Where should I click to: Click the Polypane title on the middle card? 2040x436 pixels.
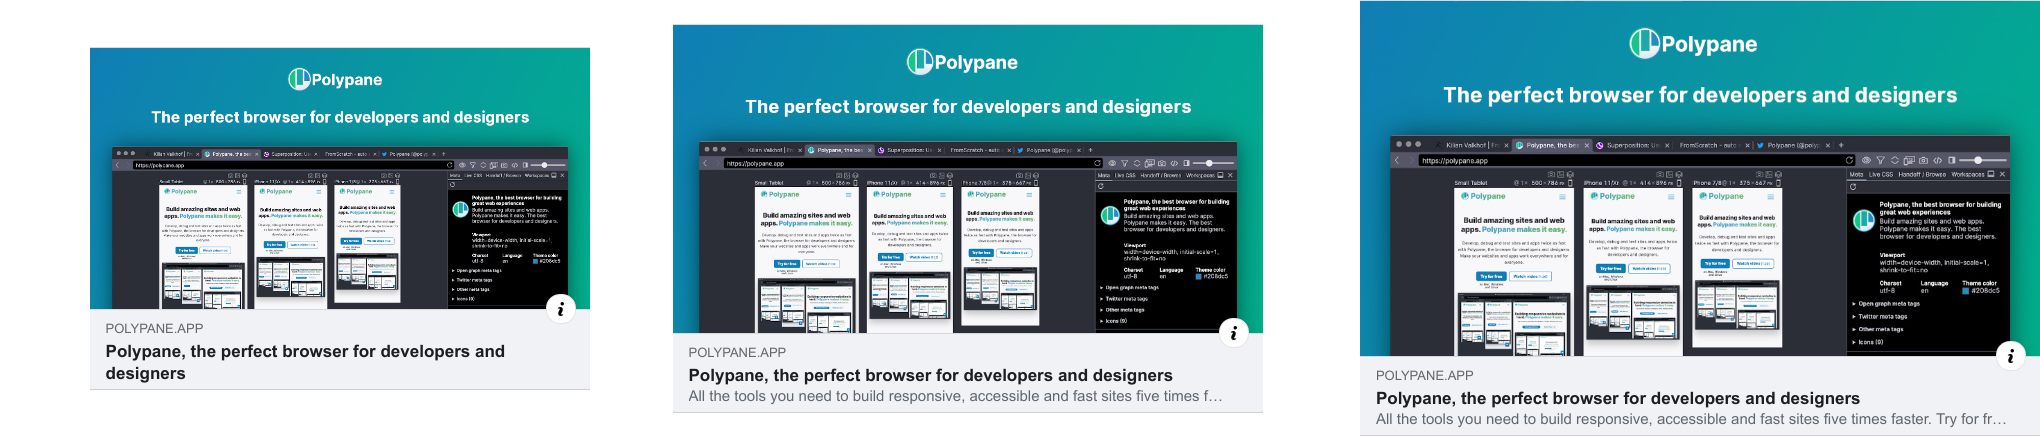(930, 375)
